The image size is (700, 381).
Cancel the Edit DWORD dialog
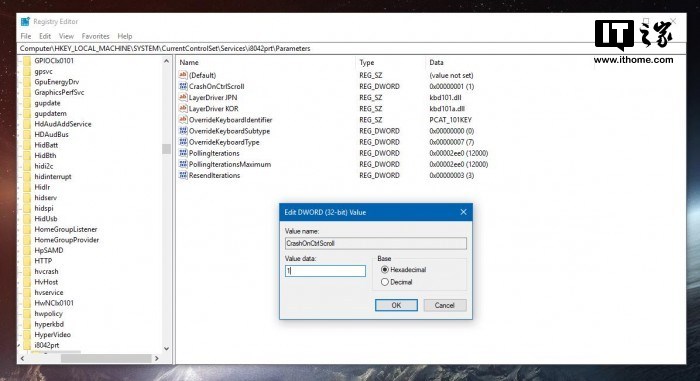coord(445,306)
